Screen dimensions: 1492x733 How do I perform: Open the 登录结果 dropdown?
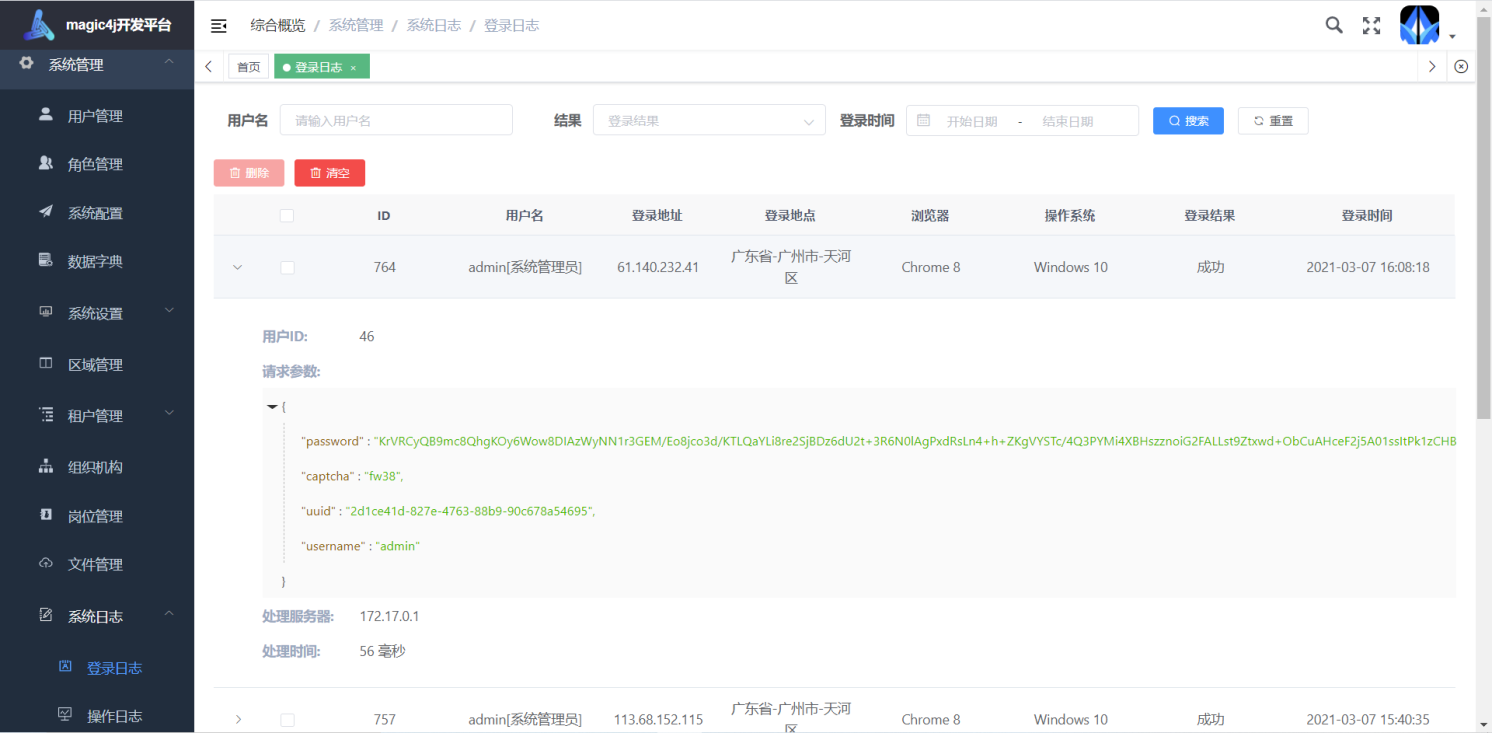coord(709,121)
